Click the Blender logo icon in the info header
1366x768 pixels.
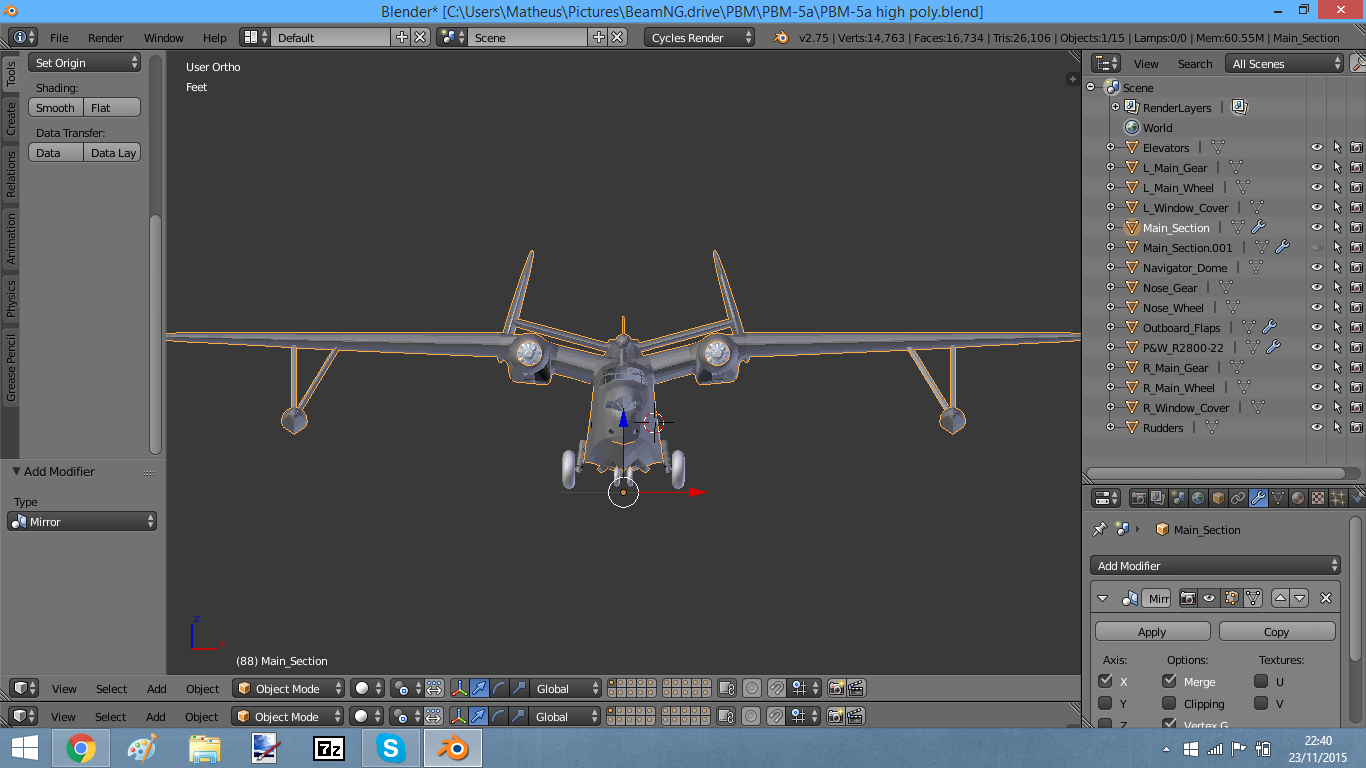(x=780, y=37)
